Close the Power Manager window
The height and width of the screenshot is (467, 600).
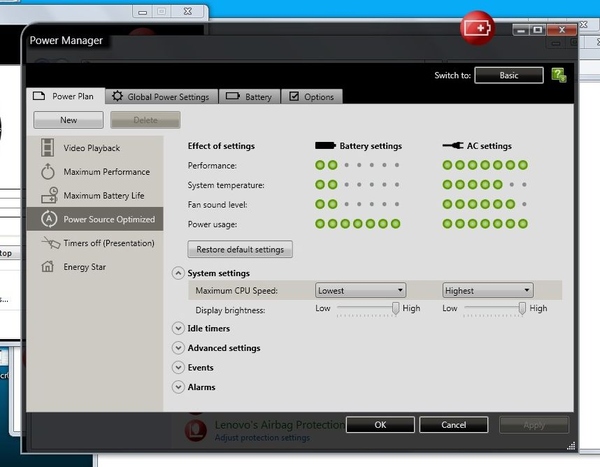point(562,30)
